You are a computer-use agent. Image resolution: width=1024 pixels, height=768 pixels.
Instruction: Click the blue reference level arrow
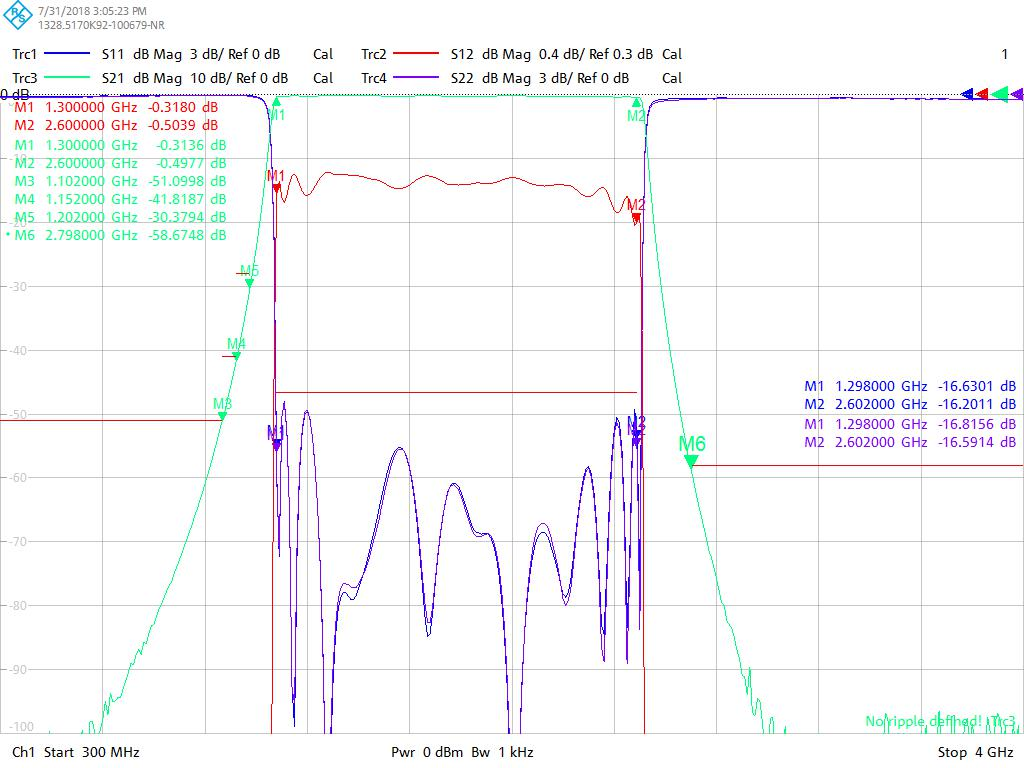pyautogui.click(x=967, y=94)
